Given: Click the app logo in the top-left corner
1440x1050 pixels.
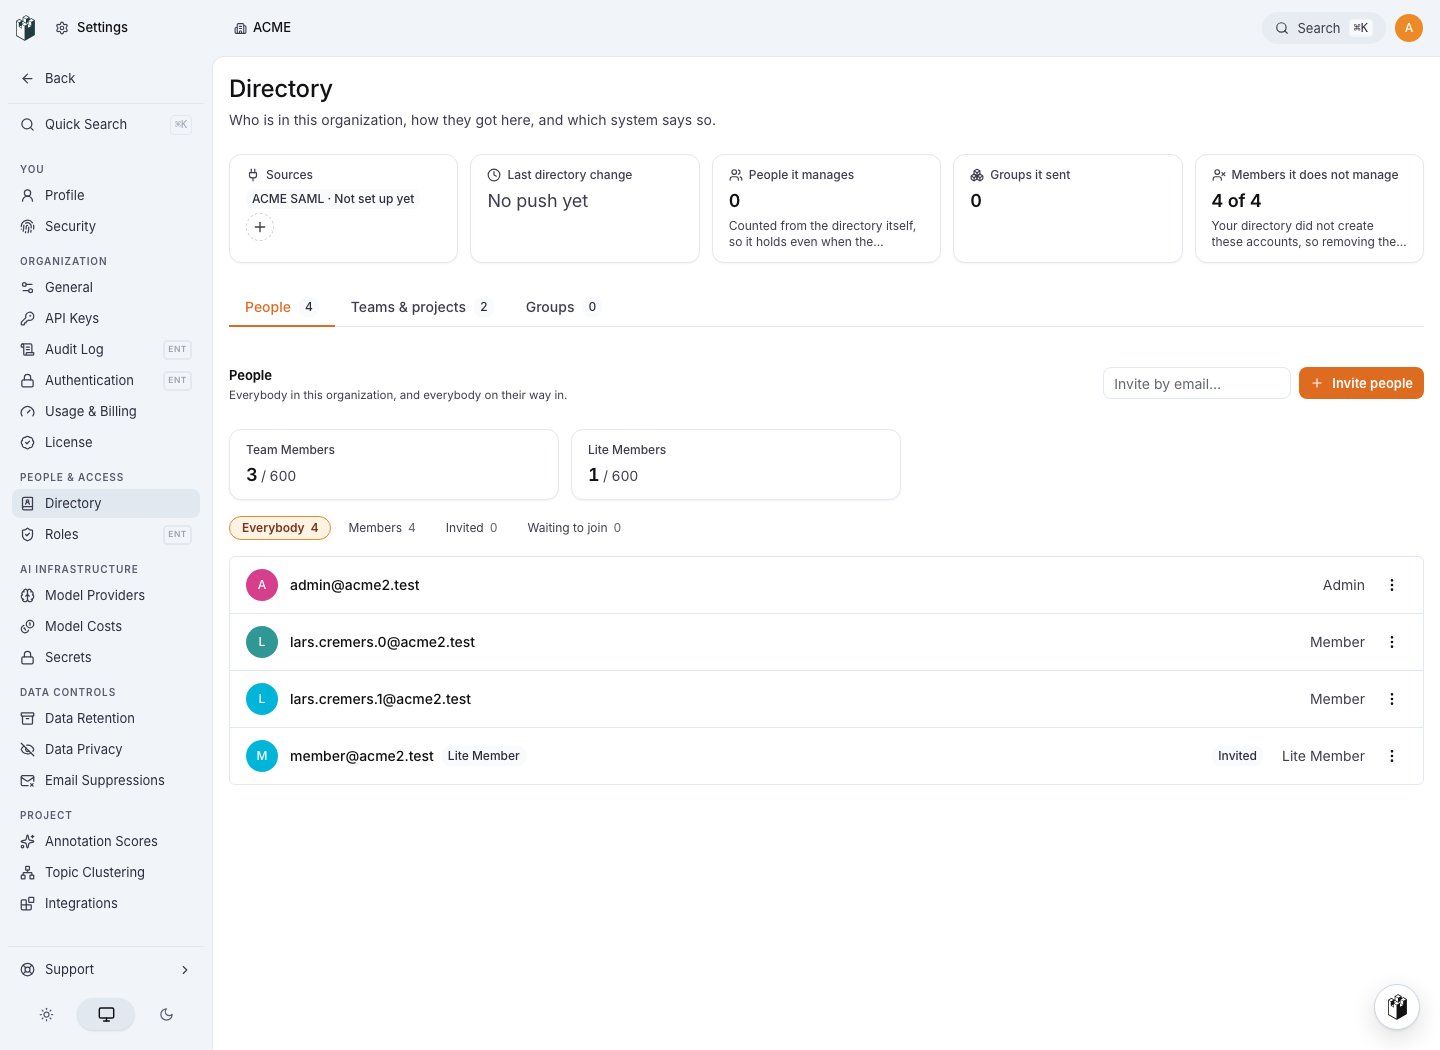Looking at the screenshot, I should [26, 28].
